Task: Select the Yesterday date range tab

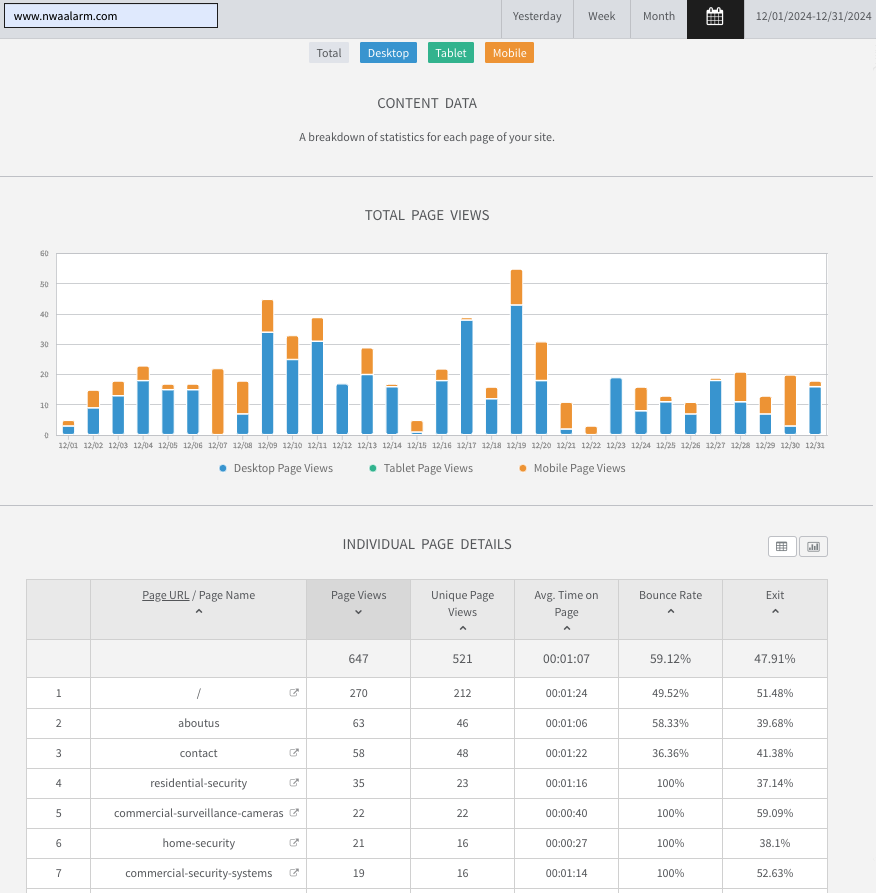Action: click(537, 17)
